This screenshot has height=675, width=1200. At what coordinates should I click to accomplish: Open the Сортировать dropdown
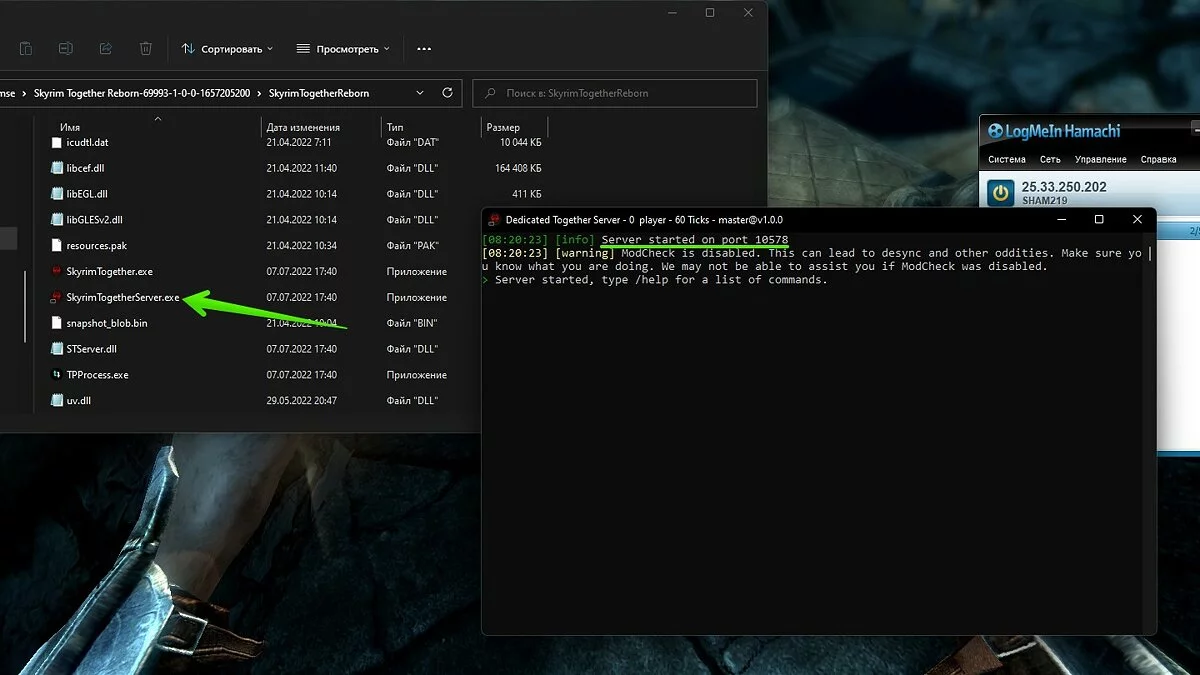click(227, 49)
